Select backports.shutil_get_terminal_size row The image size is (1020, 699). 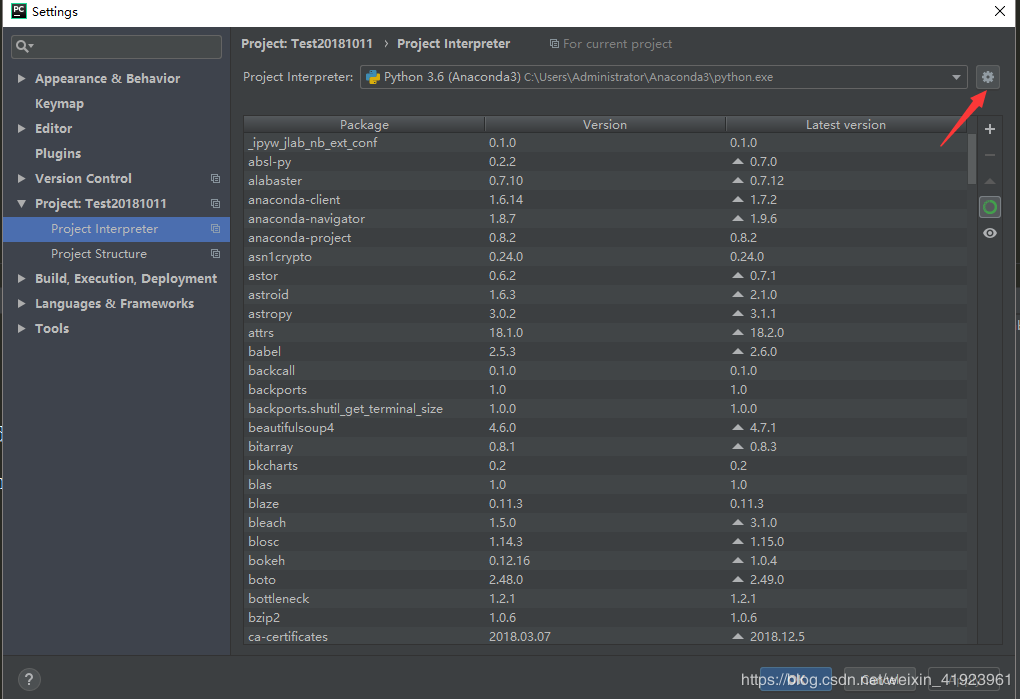pos(606,409)
